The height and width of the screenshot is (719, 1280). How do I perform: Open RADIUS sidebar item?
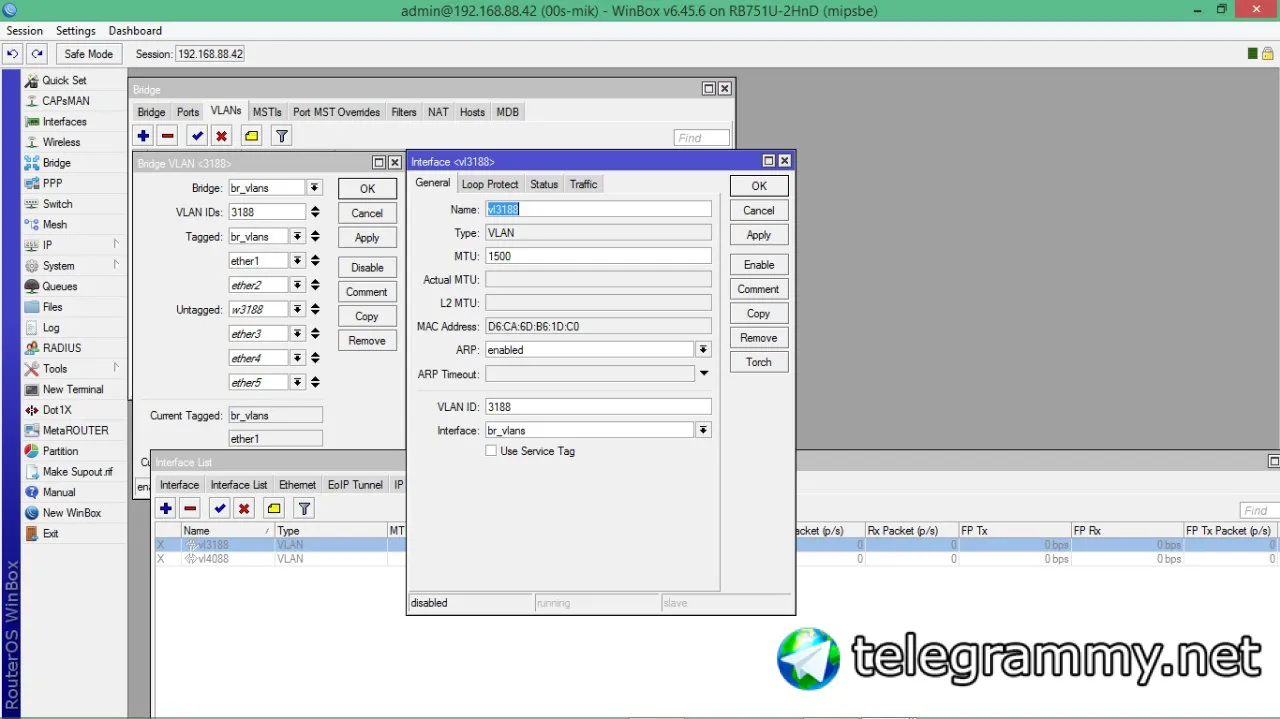pos(62,348)
